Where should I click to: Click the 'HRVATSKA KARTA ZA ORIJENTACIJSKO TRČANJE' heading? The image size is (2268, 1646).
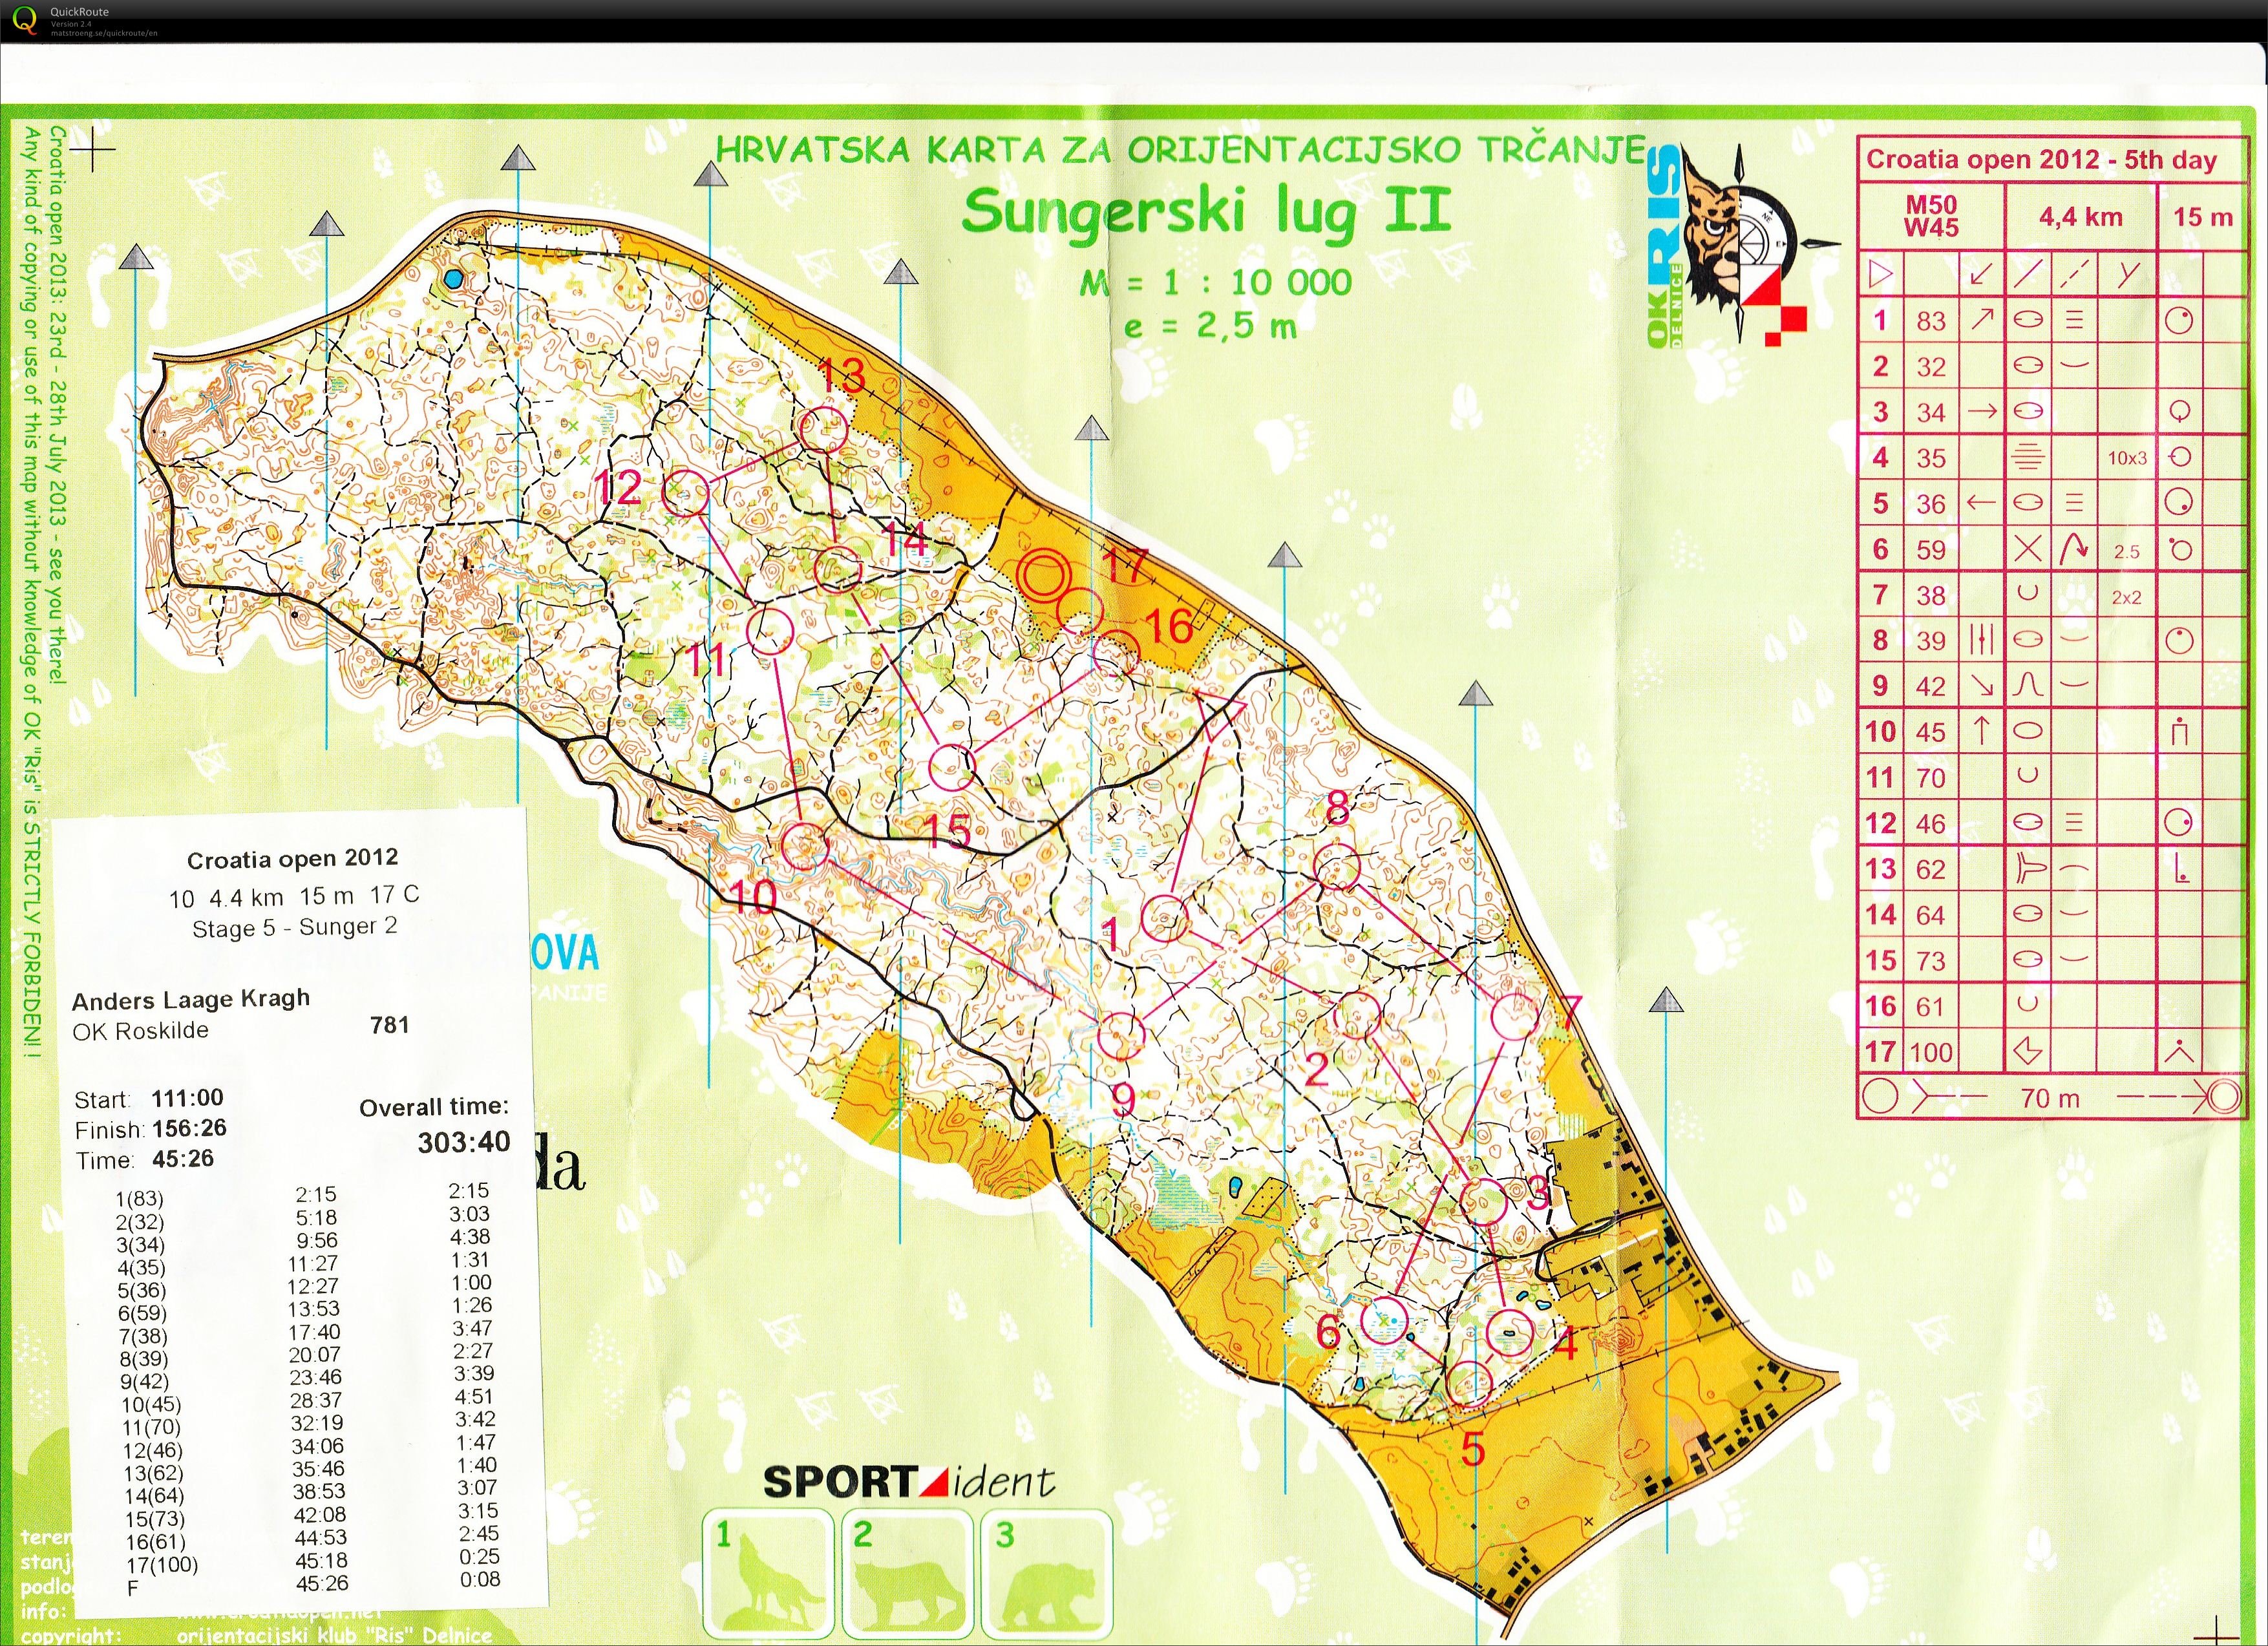1181,150
